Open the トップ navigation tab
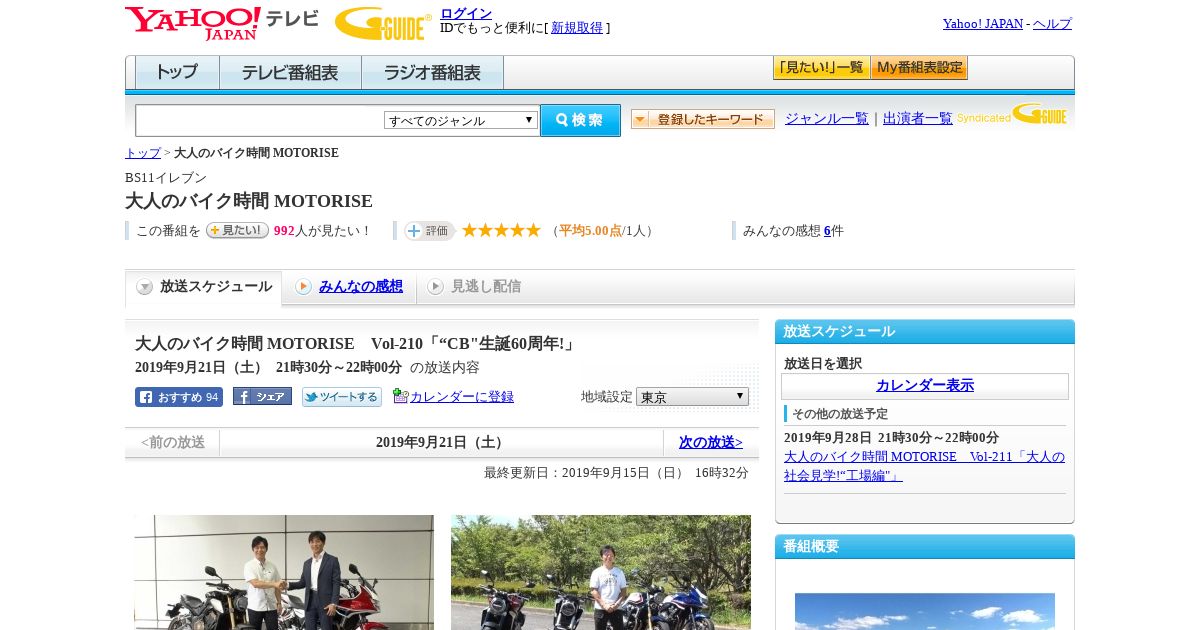 [177, 73]
